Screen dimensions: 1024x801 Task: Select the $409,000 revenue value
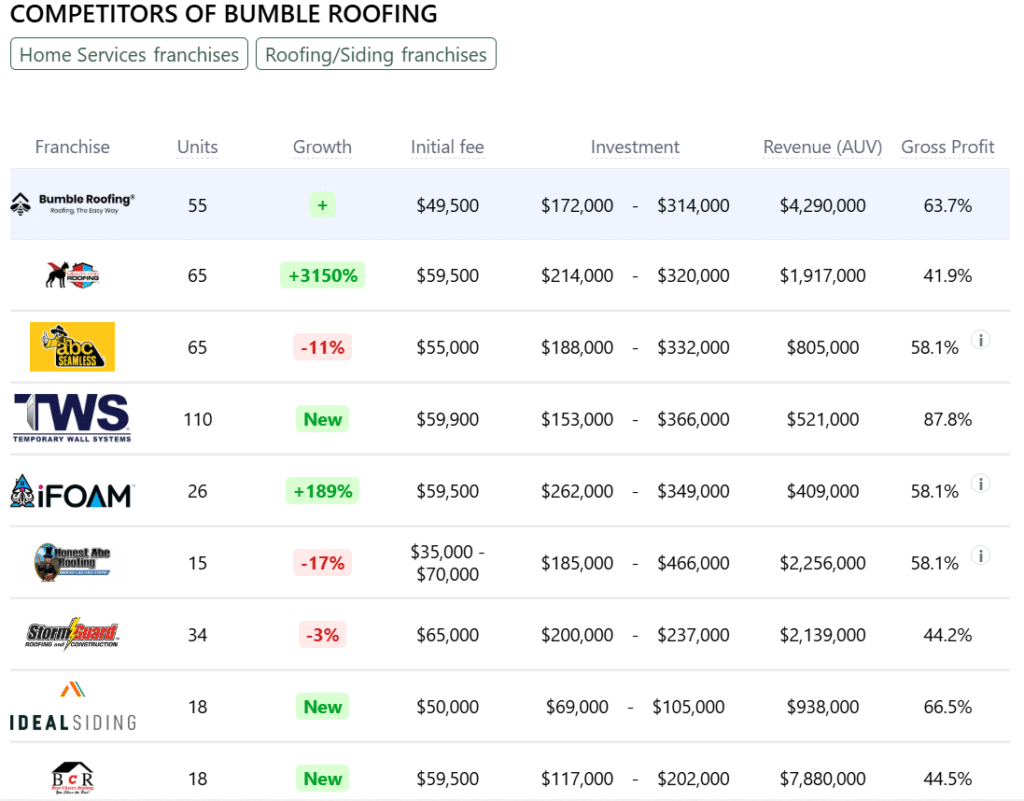tap(822, 491)
